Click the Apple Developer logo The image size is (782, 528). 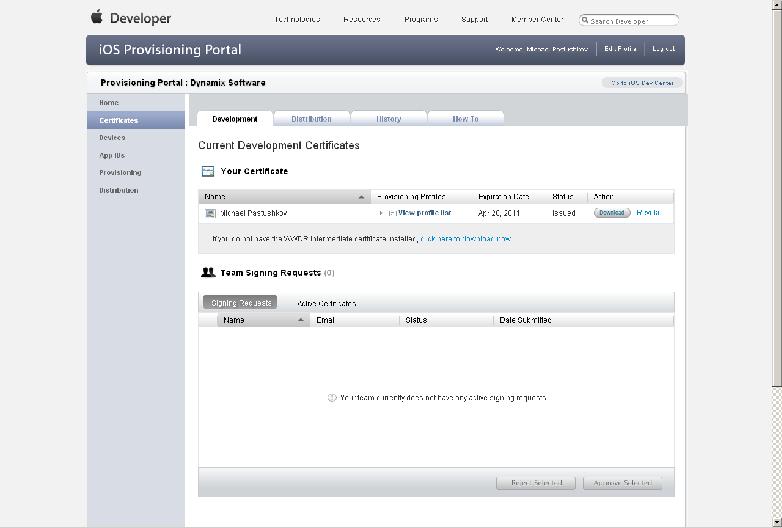(131, 18)
